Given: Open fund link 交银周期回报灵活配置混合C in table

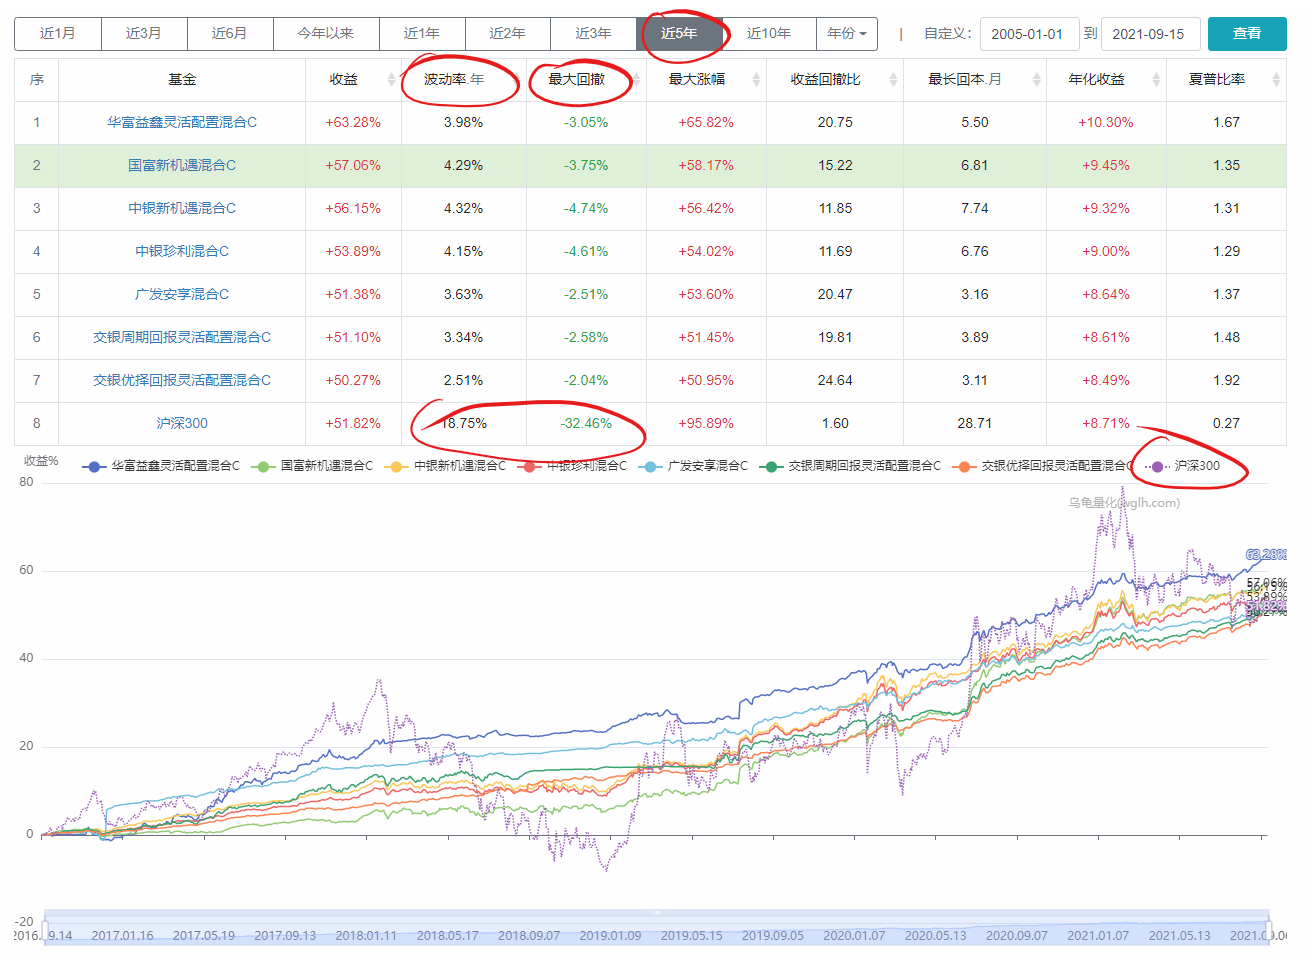Looking at the screenshot, I should 182,337.
